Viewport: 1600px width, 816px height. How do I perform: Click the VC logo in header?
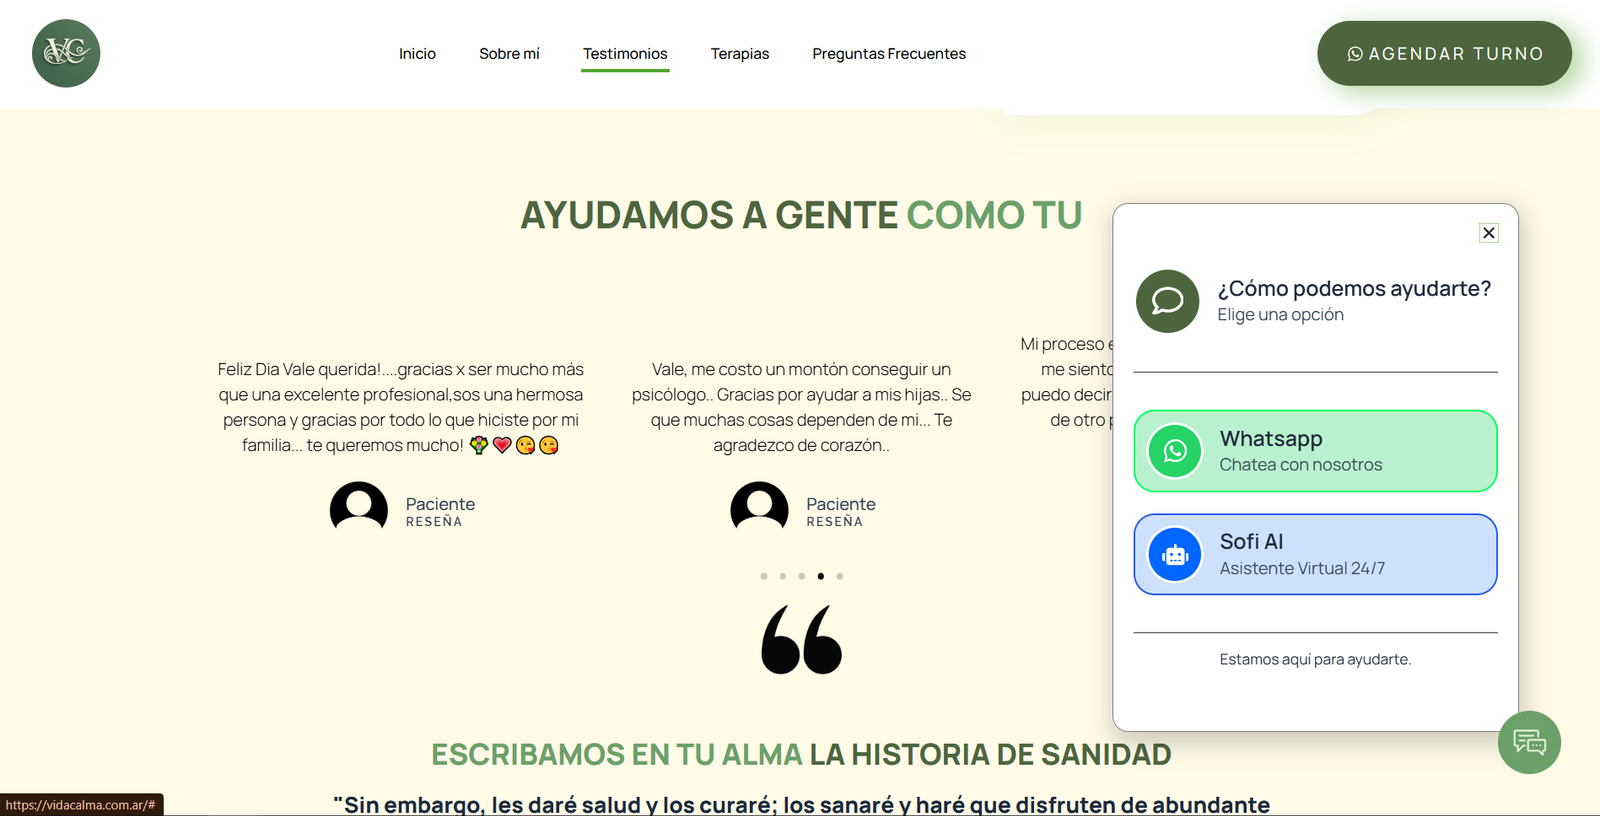click(x=66, y=54)
